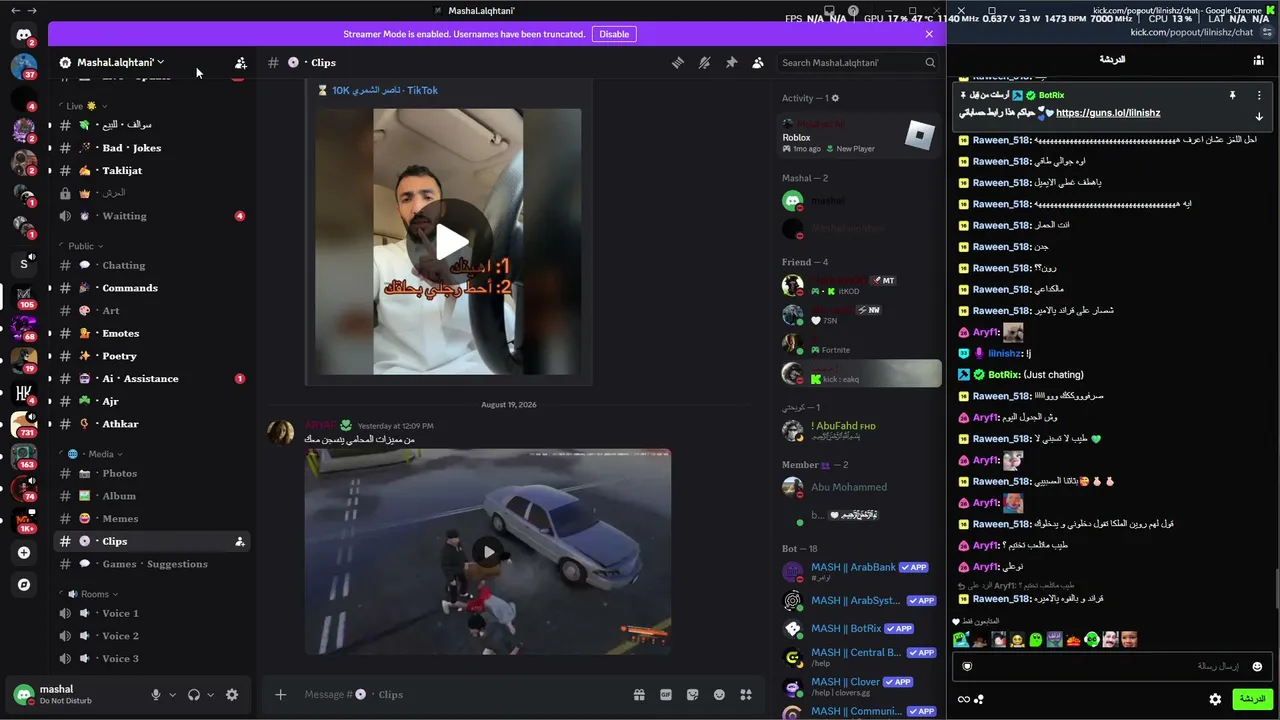Image resolution: width=1280 pixels, height=720 pixels.
Task: Select the MASH || Clover bot
Action: (860, 686)
